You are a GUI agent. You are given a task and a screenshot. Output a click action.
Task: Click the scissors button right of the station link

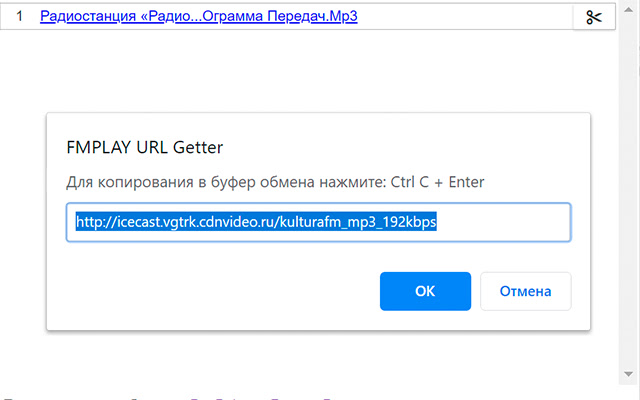594,17
